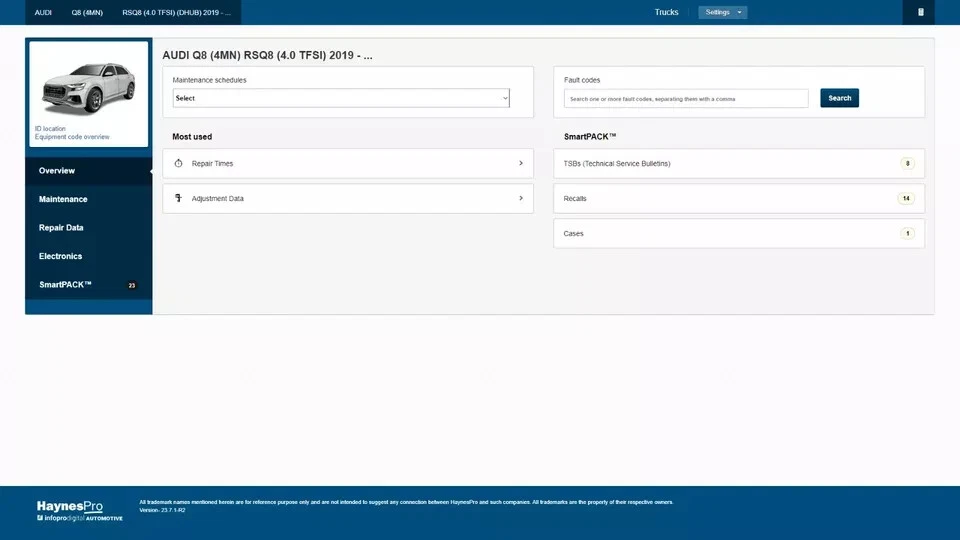Viewport: 960px width, 540px height.
Task: Expand Repair Times via its chevron
Action: (x=521, y=163)
